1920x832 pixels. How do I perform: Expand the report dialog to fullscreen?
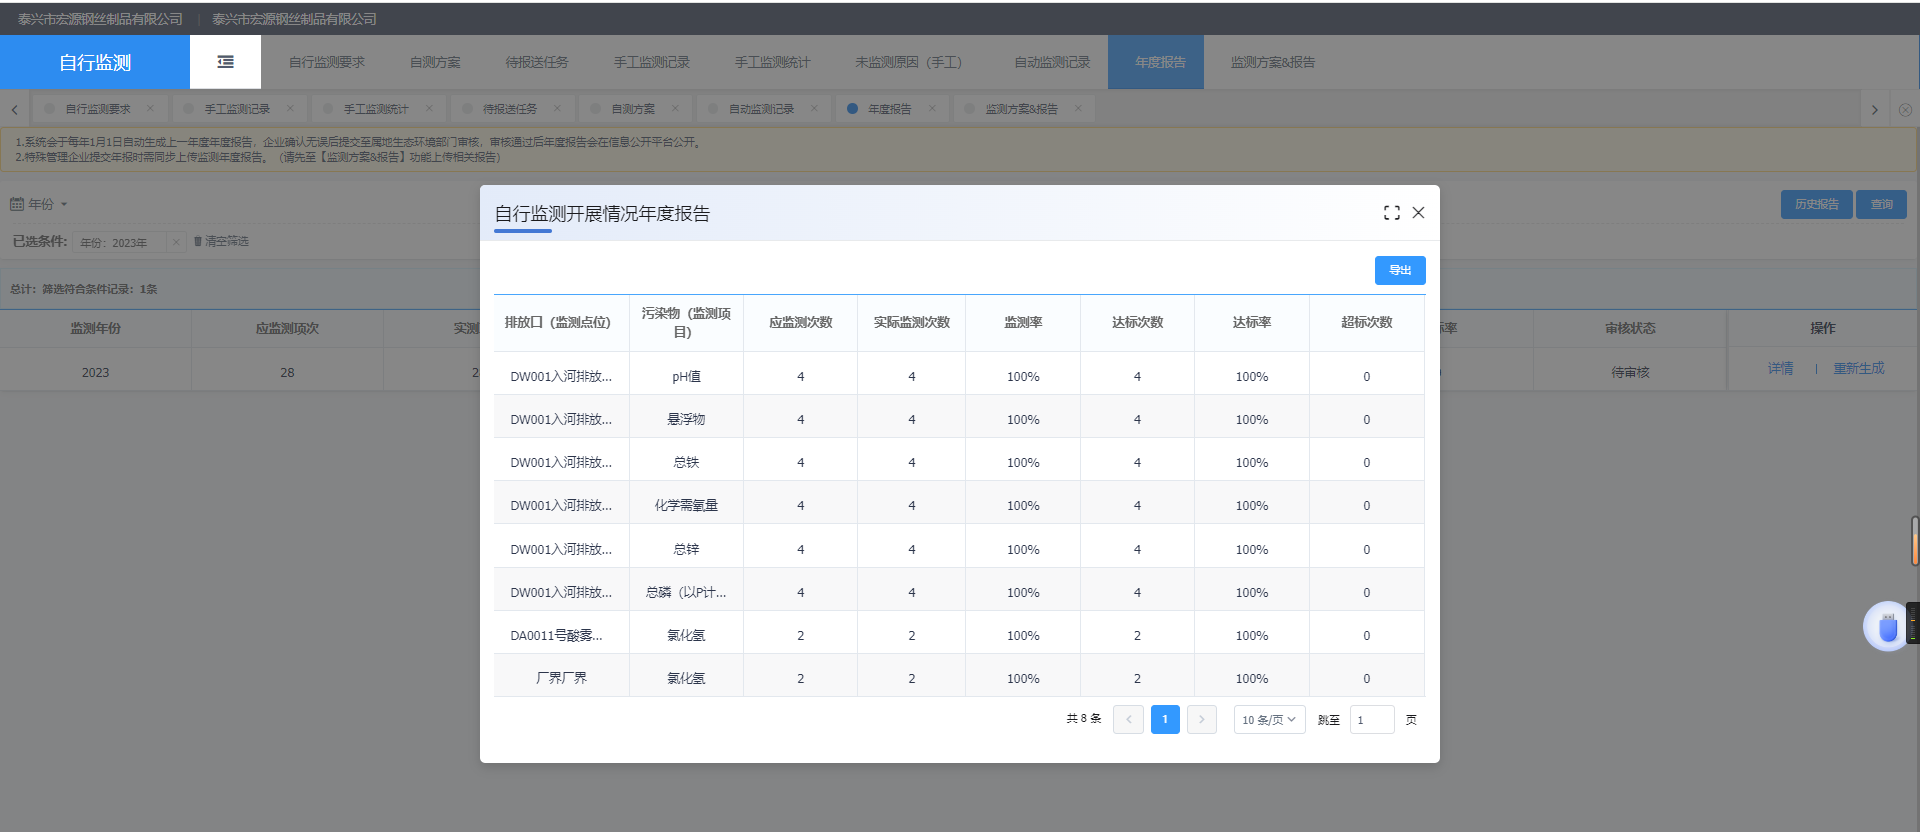point(1391,213)
